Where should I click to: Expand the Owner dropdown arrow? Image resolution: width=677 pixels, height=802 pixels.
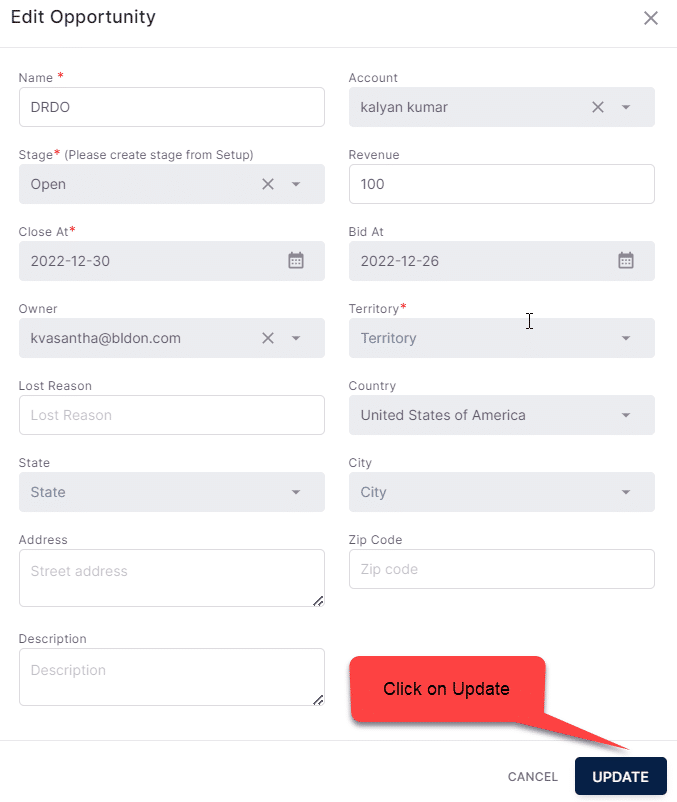point(296,338)
